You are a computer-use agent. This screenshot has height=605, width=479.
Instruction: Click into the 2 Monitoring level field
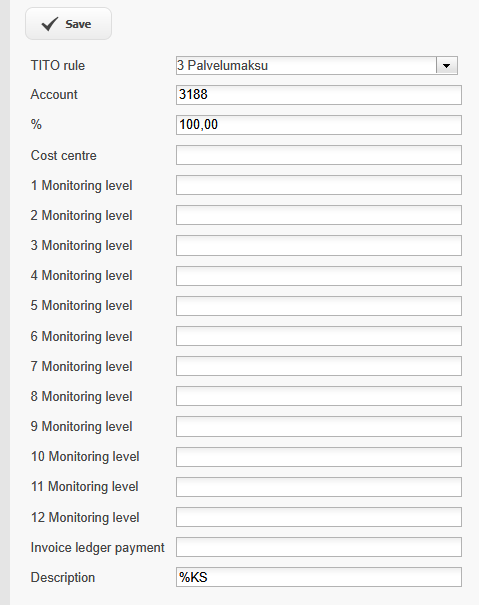tap(319, 215)
